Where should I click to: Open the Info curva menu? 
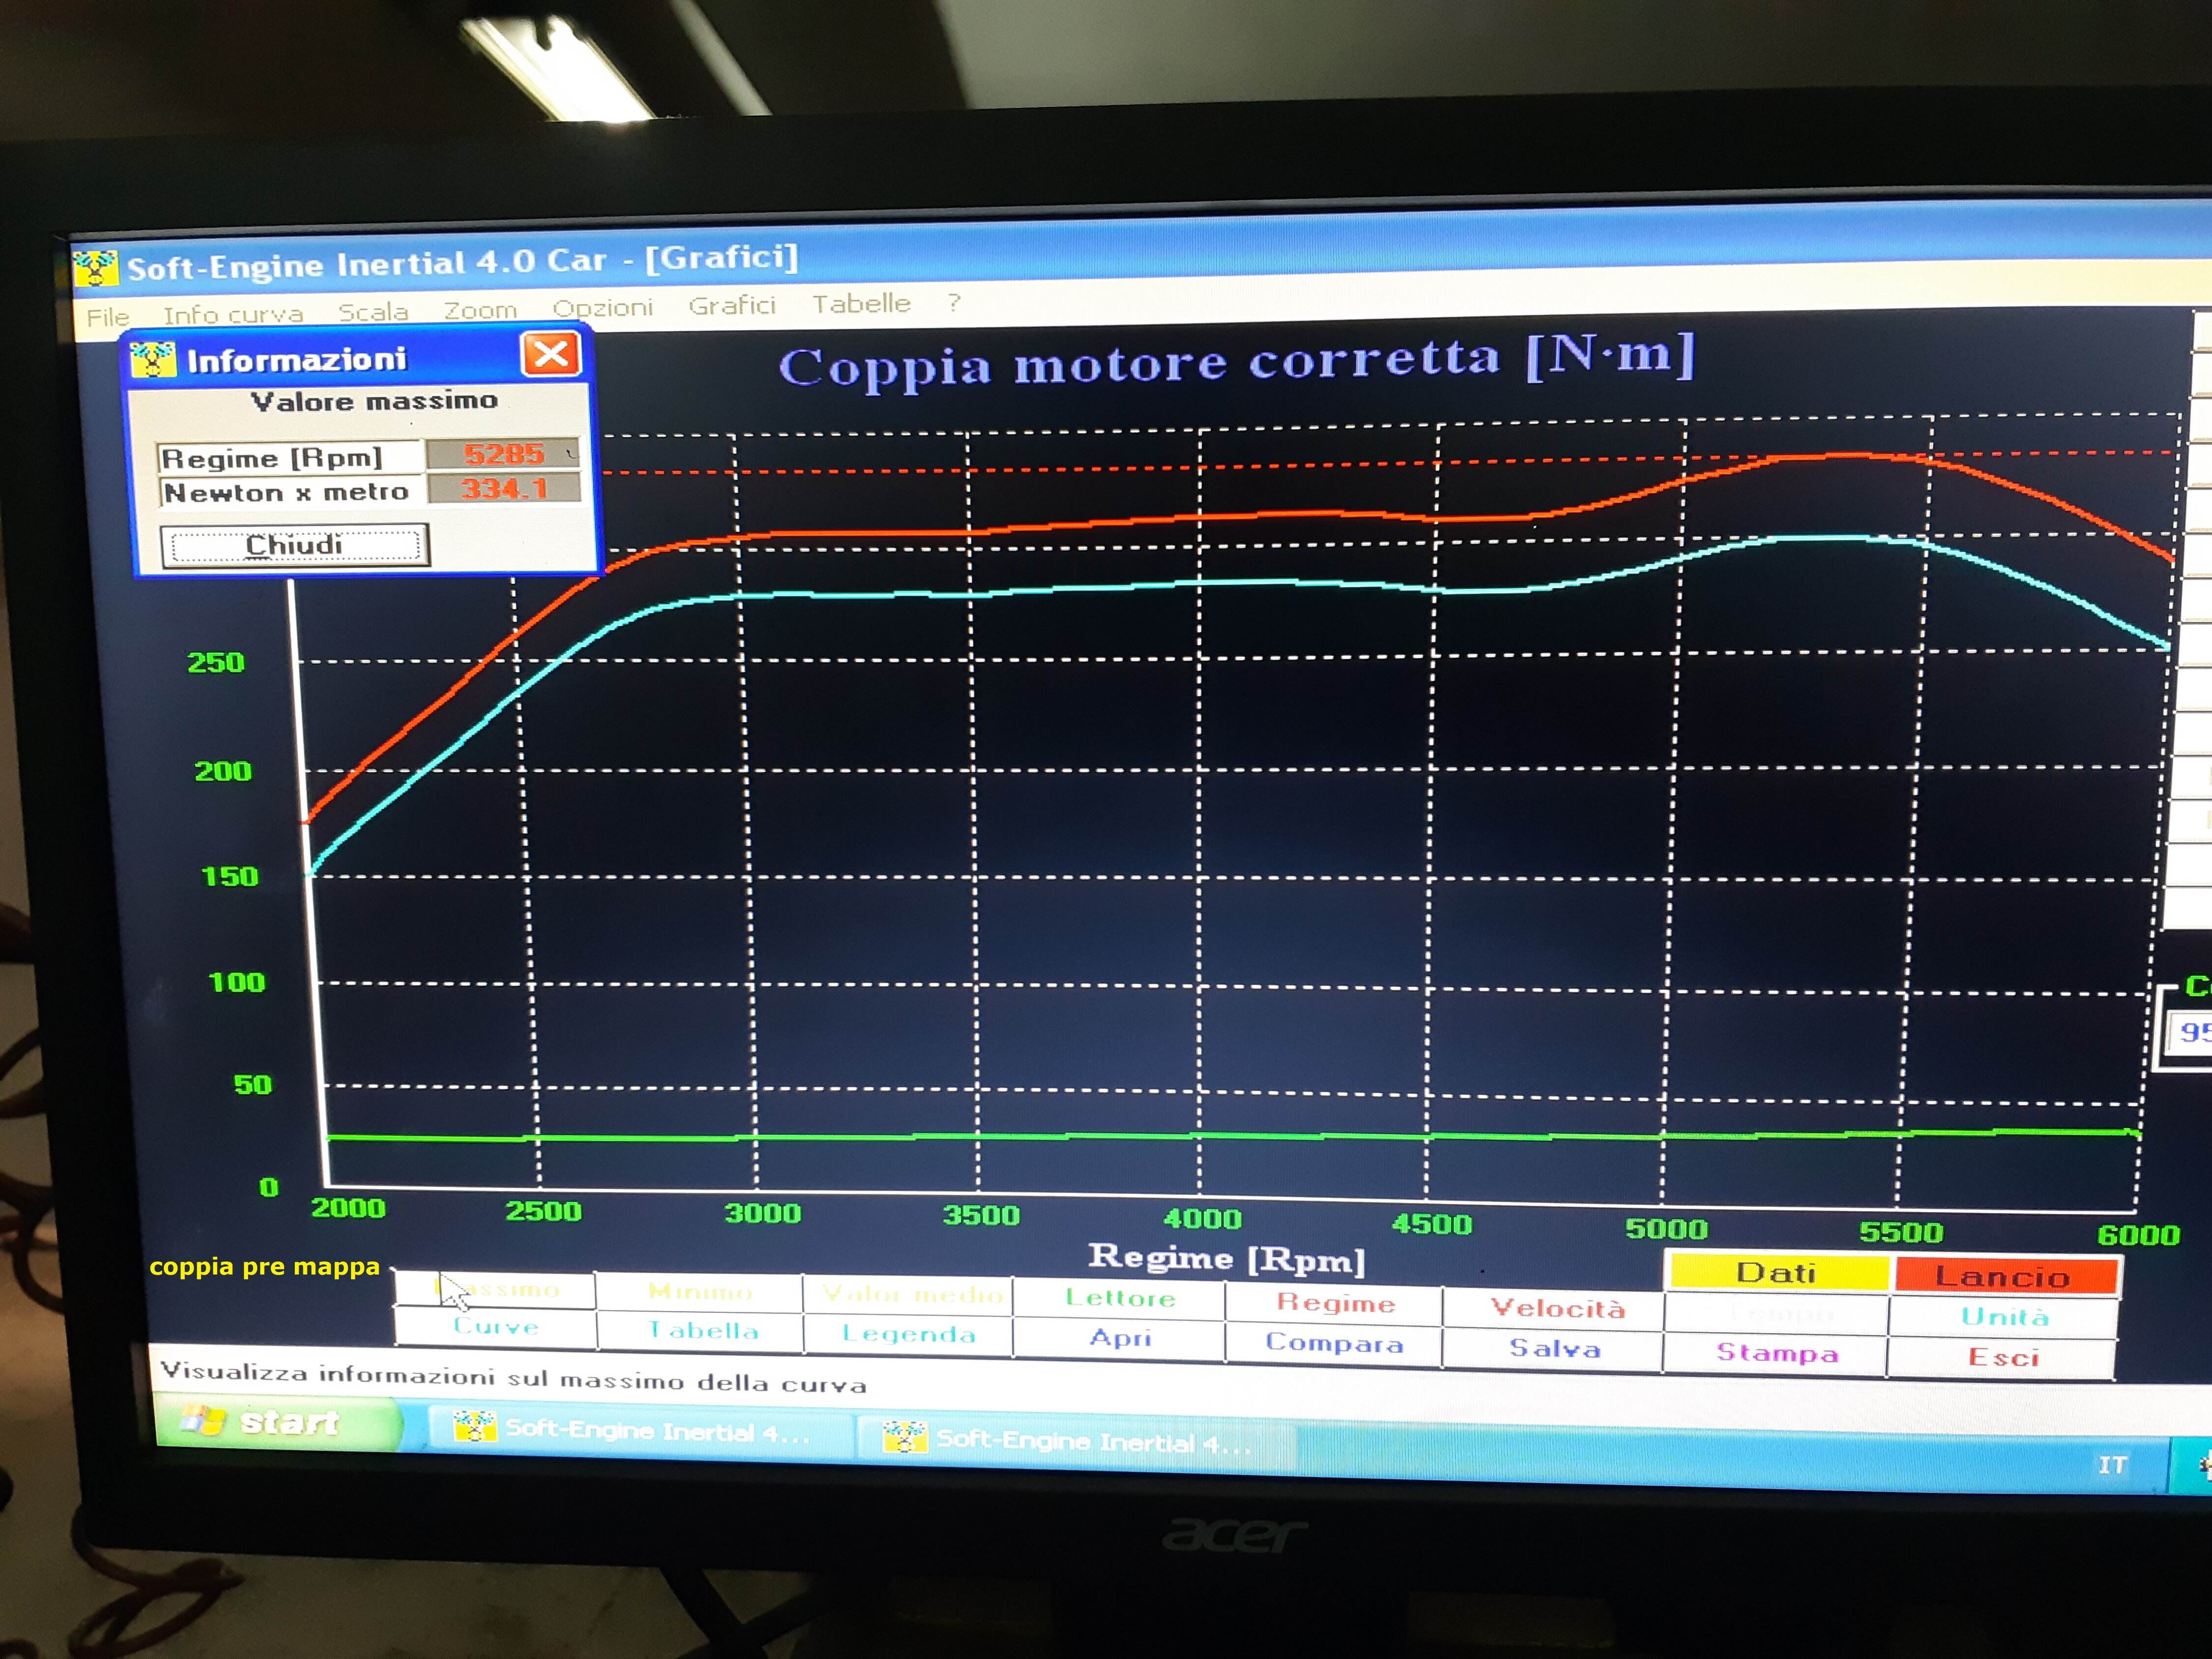(x=233, y=314)
